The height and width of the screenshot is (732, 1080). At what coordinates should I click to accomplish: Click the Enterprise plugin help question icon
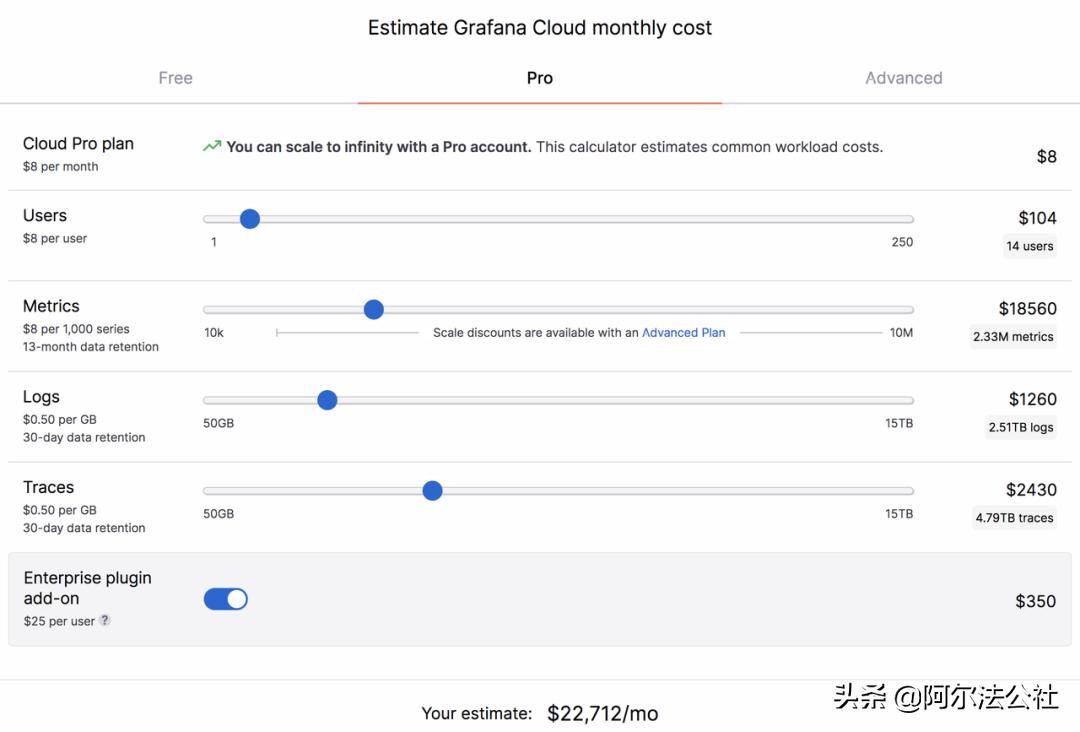coord(105,621)
